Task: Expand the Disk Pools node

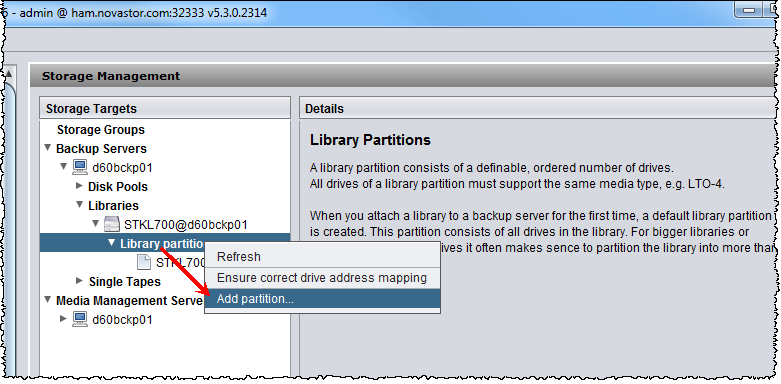Action: tap(80, 186)
